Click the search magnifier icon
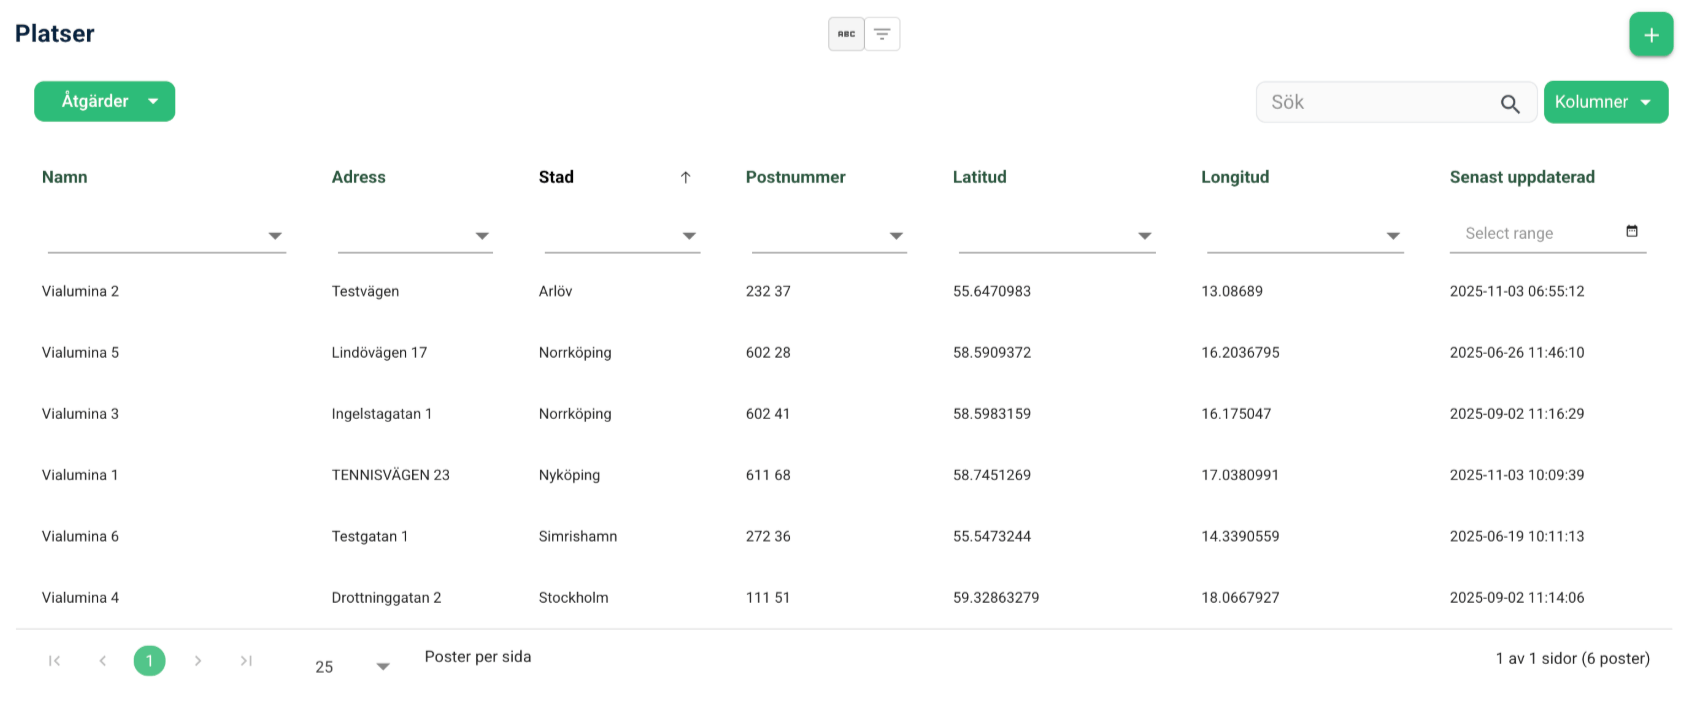This screenshot has height=716, width=1706. (x=1510, y=103)
